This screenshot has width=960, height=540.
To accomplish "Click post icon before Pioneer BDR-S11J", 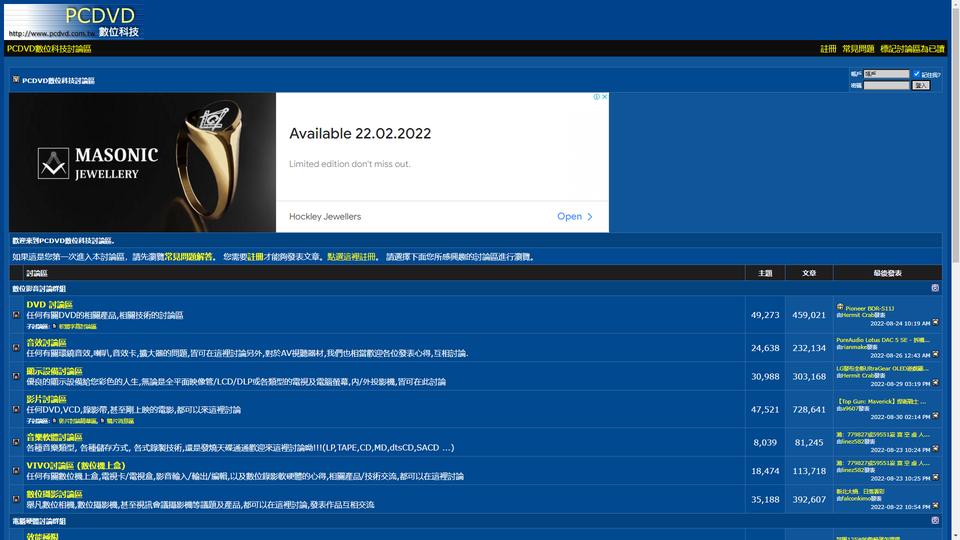I will click(840, 307).
